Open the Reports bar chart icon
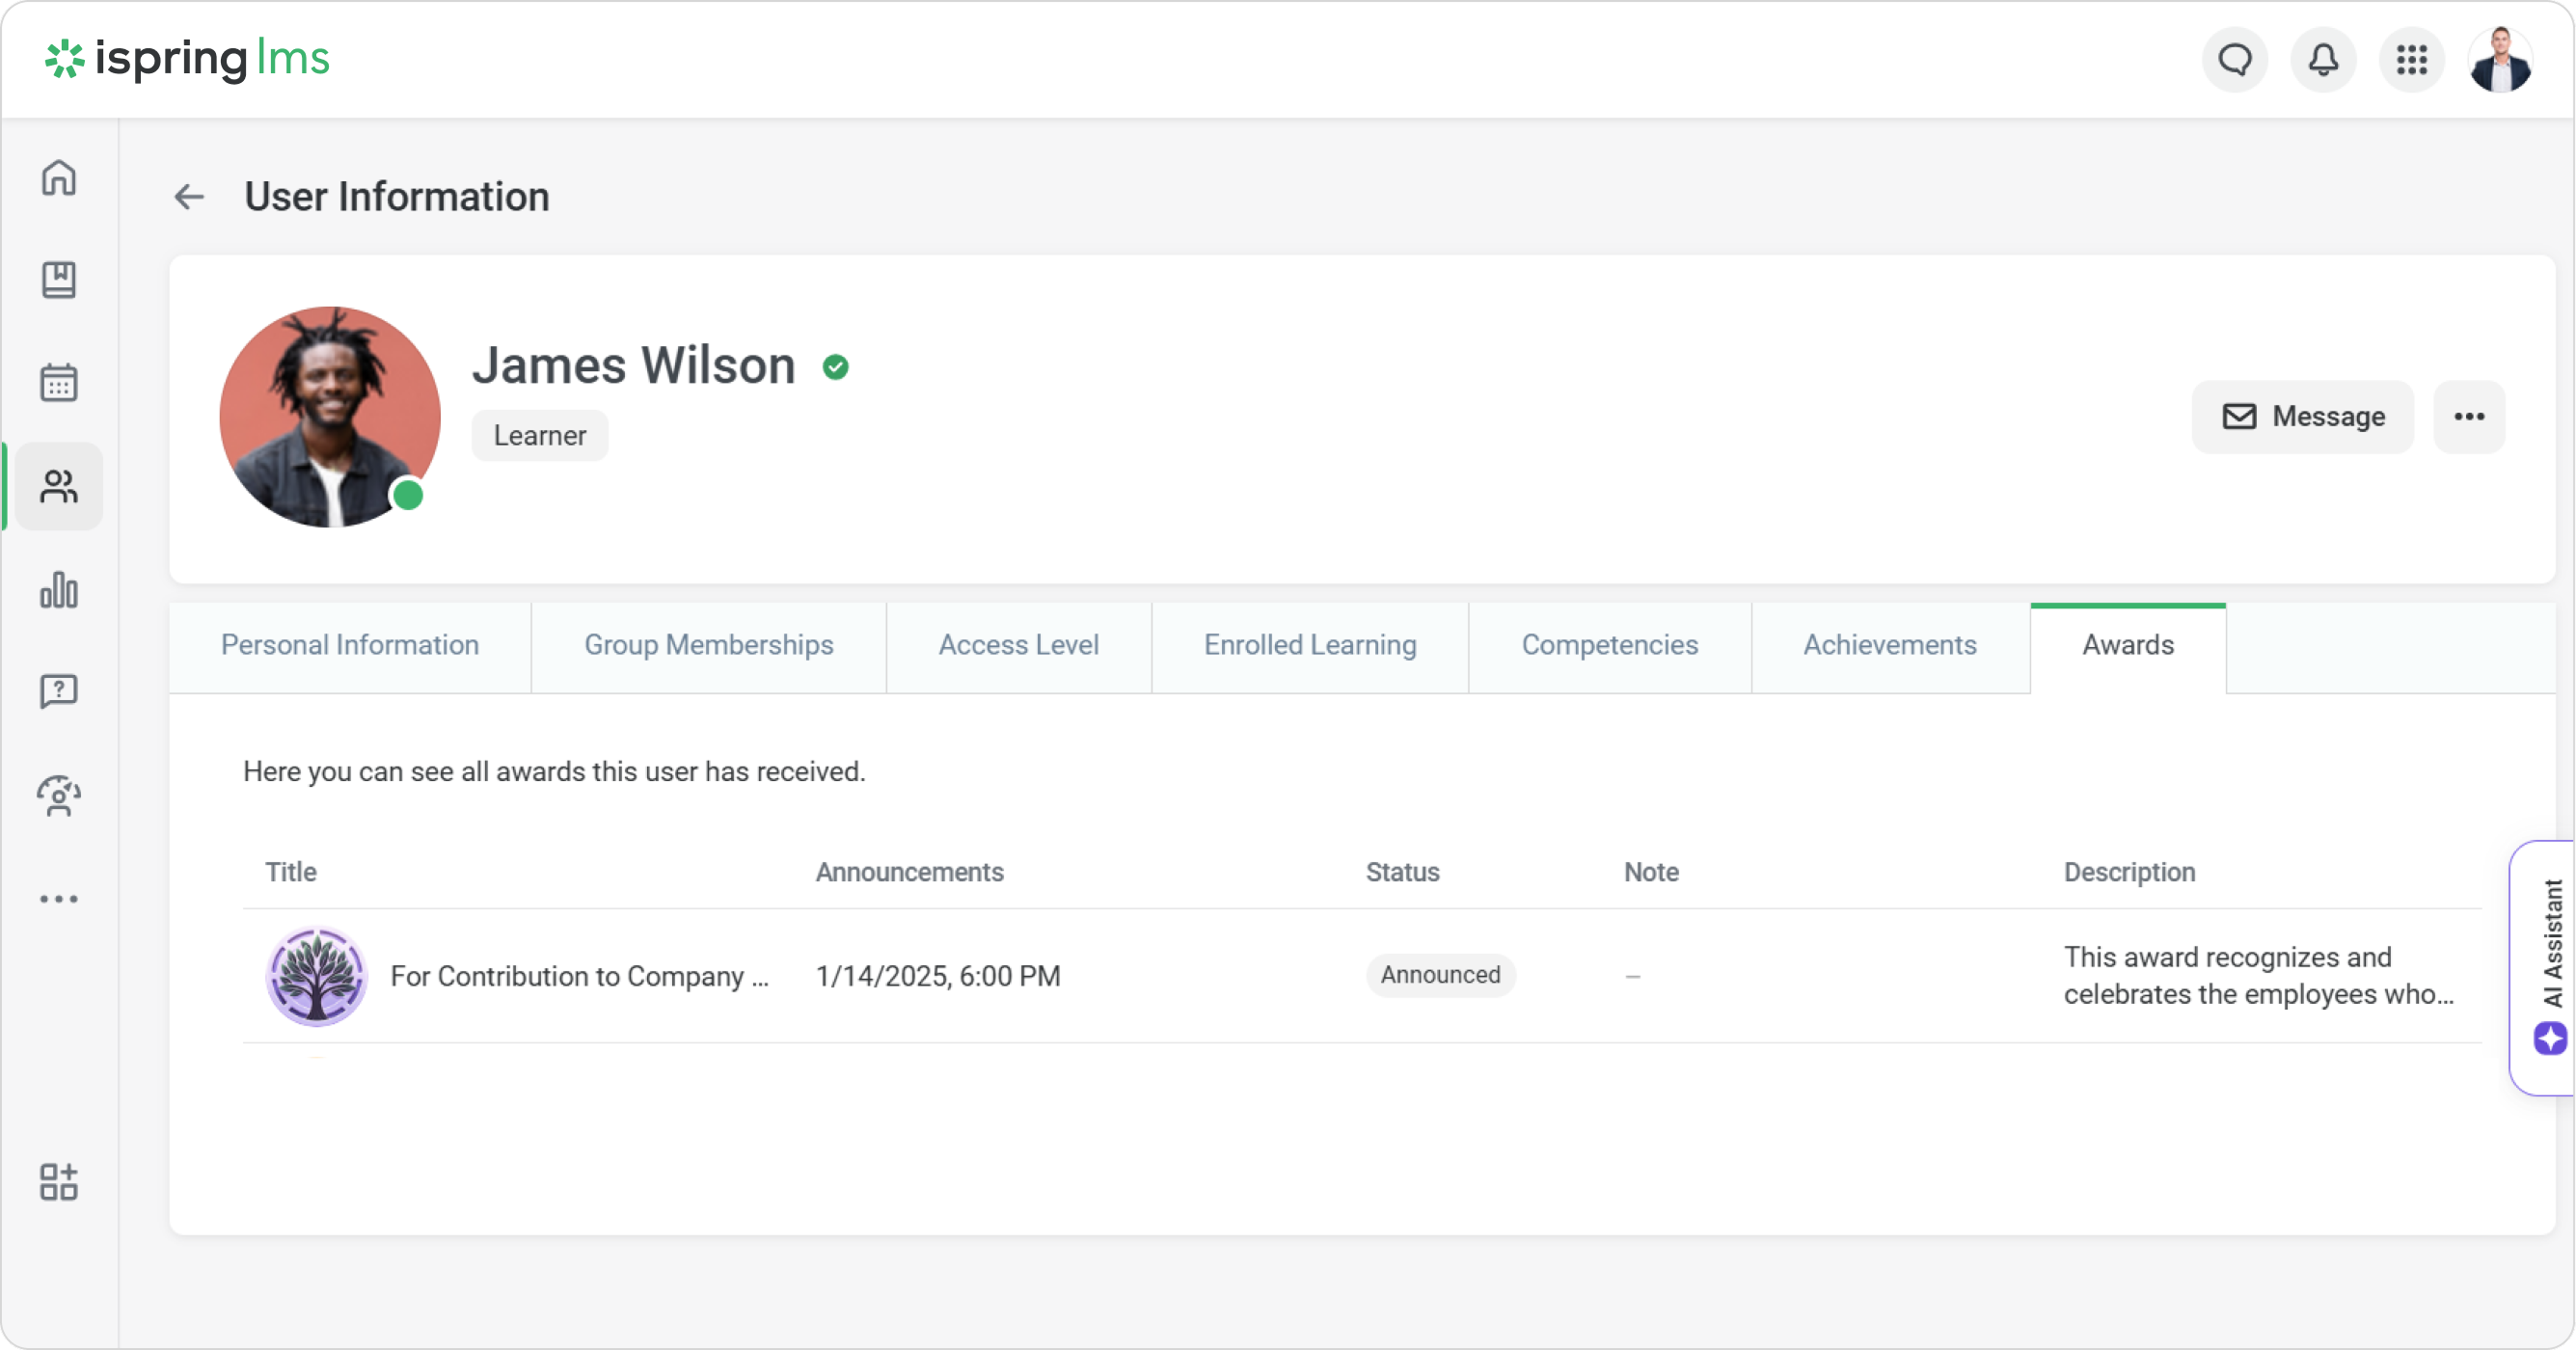Viewport: 2576px width, 1350px height. click(x=59, y=590)
